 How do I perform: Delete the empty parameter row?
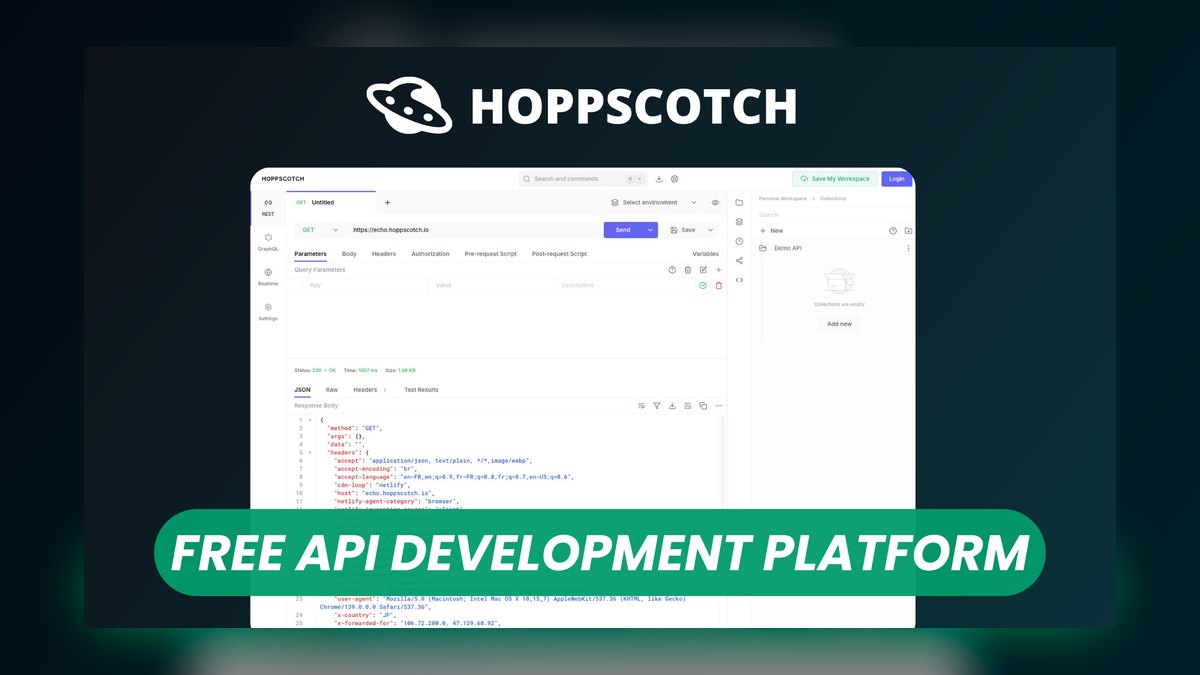718,285
